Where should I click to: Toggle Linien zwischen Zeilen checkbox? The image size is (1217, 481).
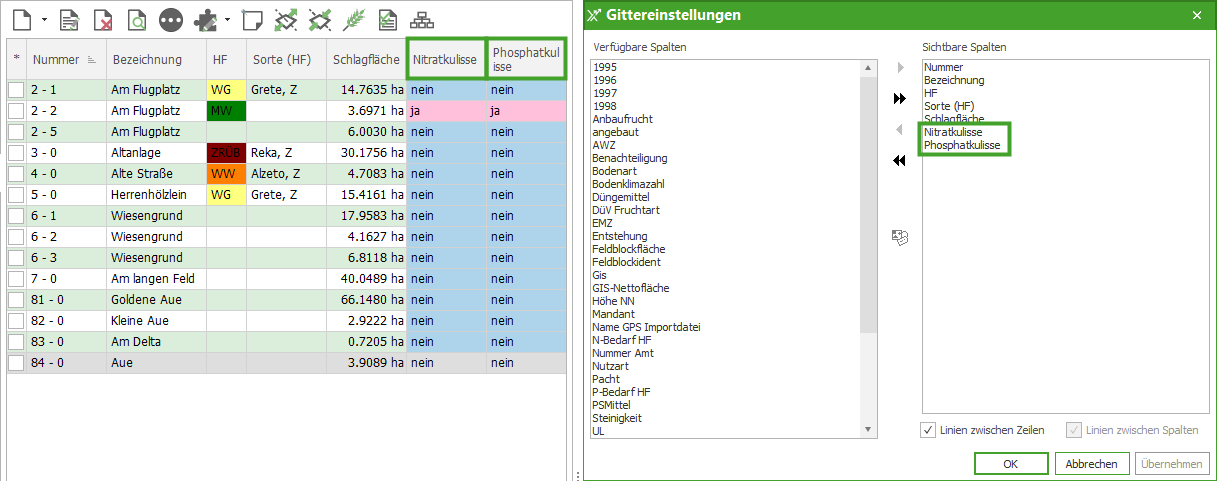(x=929, y=430)
